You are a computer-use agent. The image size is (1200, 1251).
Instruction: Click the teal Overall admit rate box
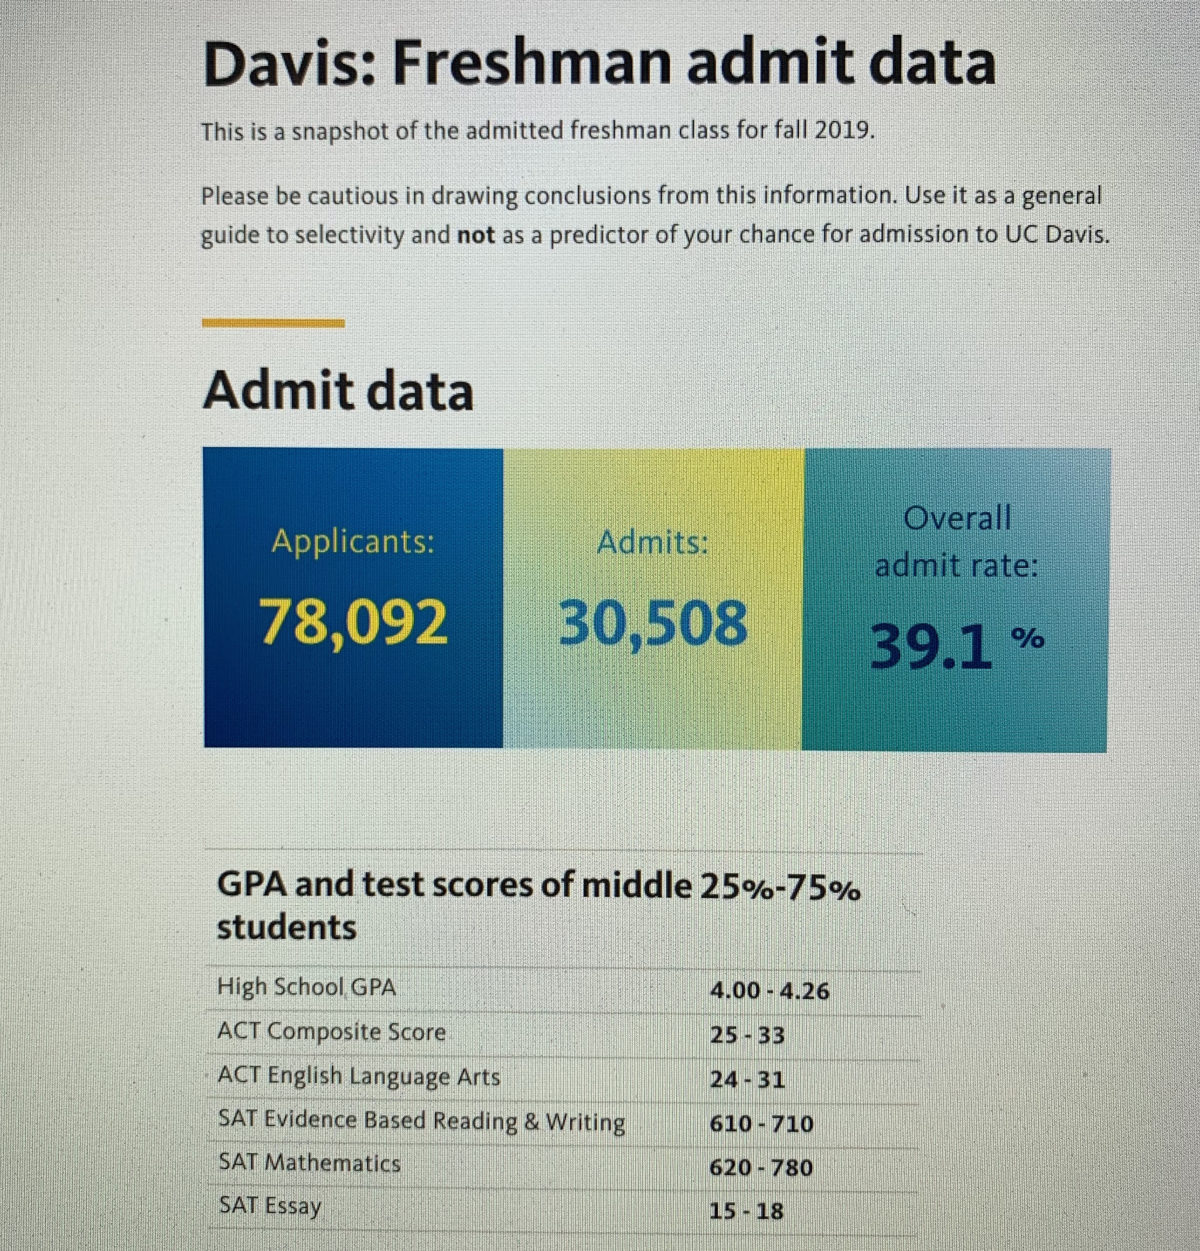956,600
